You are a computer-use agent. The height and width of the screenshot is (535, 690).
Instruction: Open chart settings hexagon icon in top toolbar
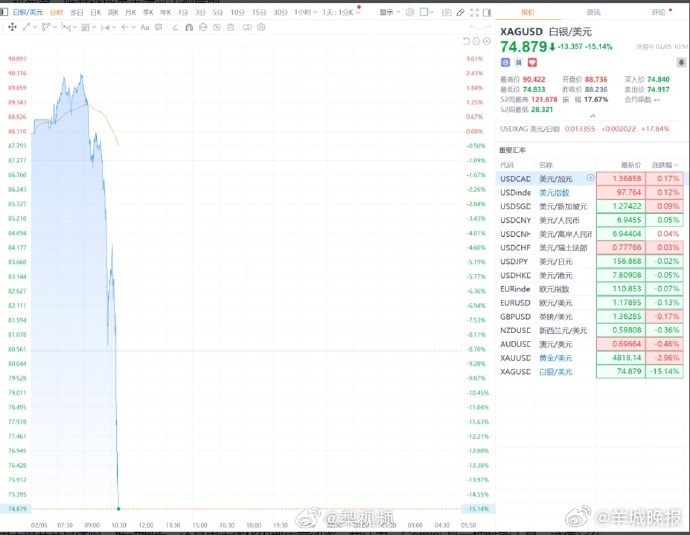click(x=410, y=12)
